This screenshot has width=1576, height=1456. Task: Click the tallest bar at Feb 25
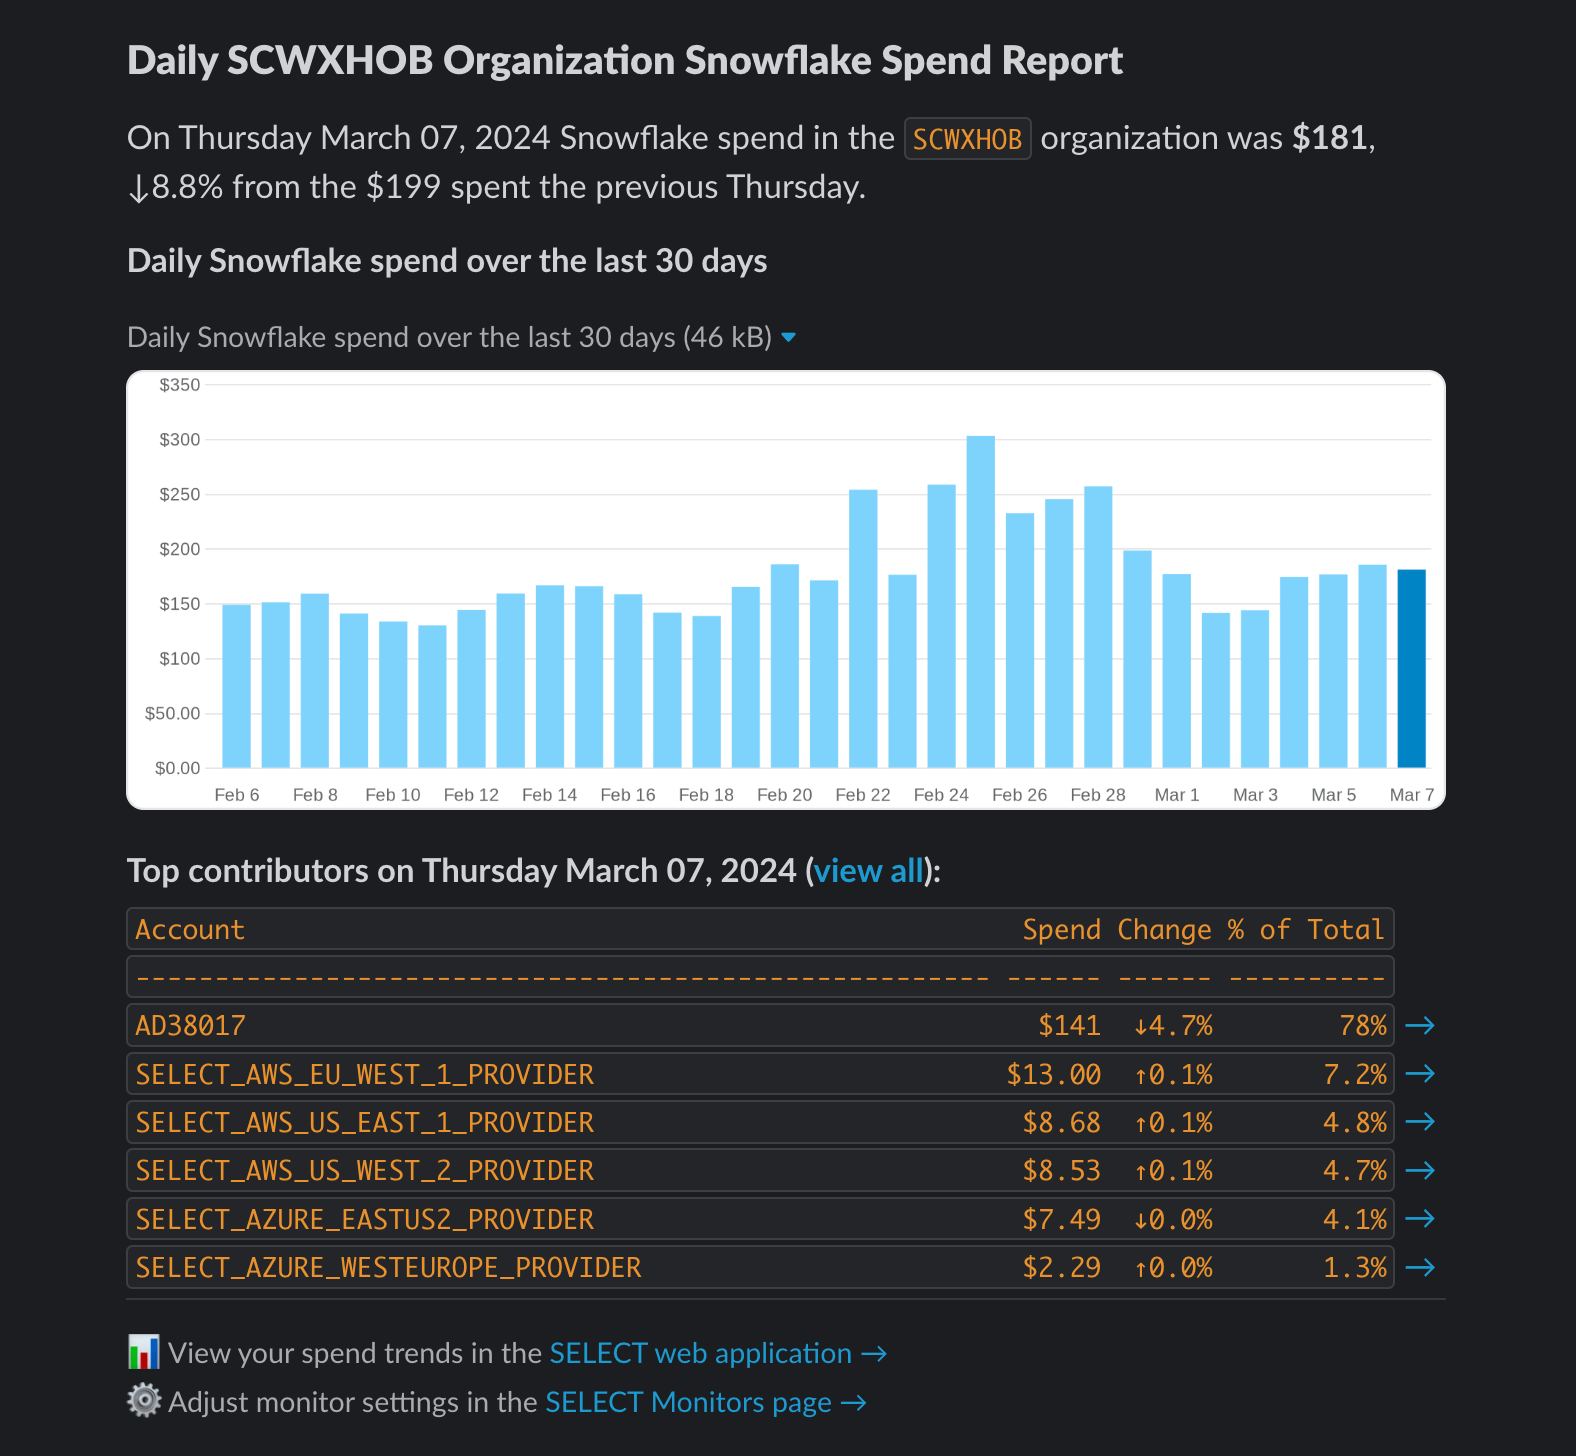pos(981,602)
